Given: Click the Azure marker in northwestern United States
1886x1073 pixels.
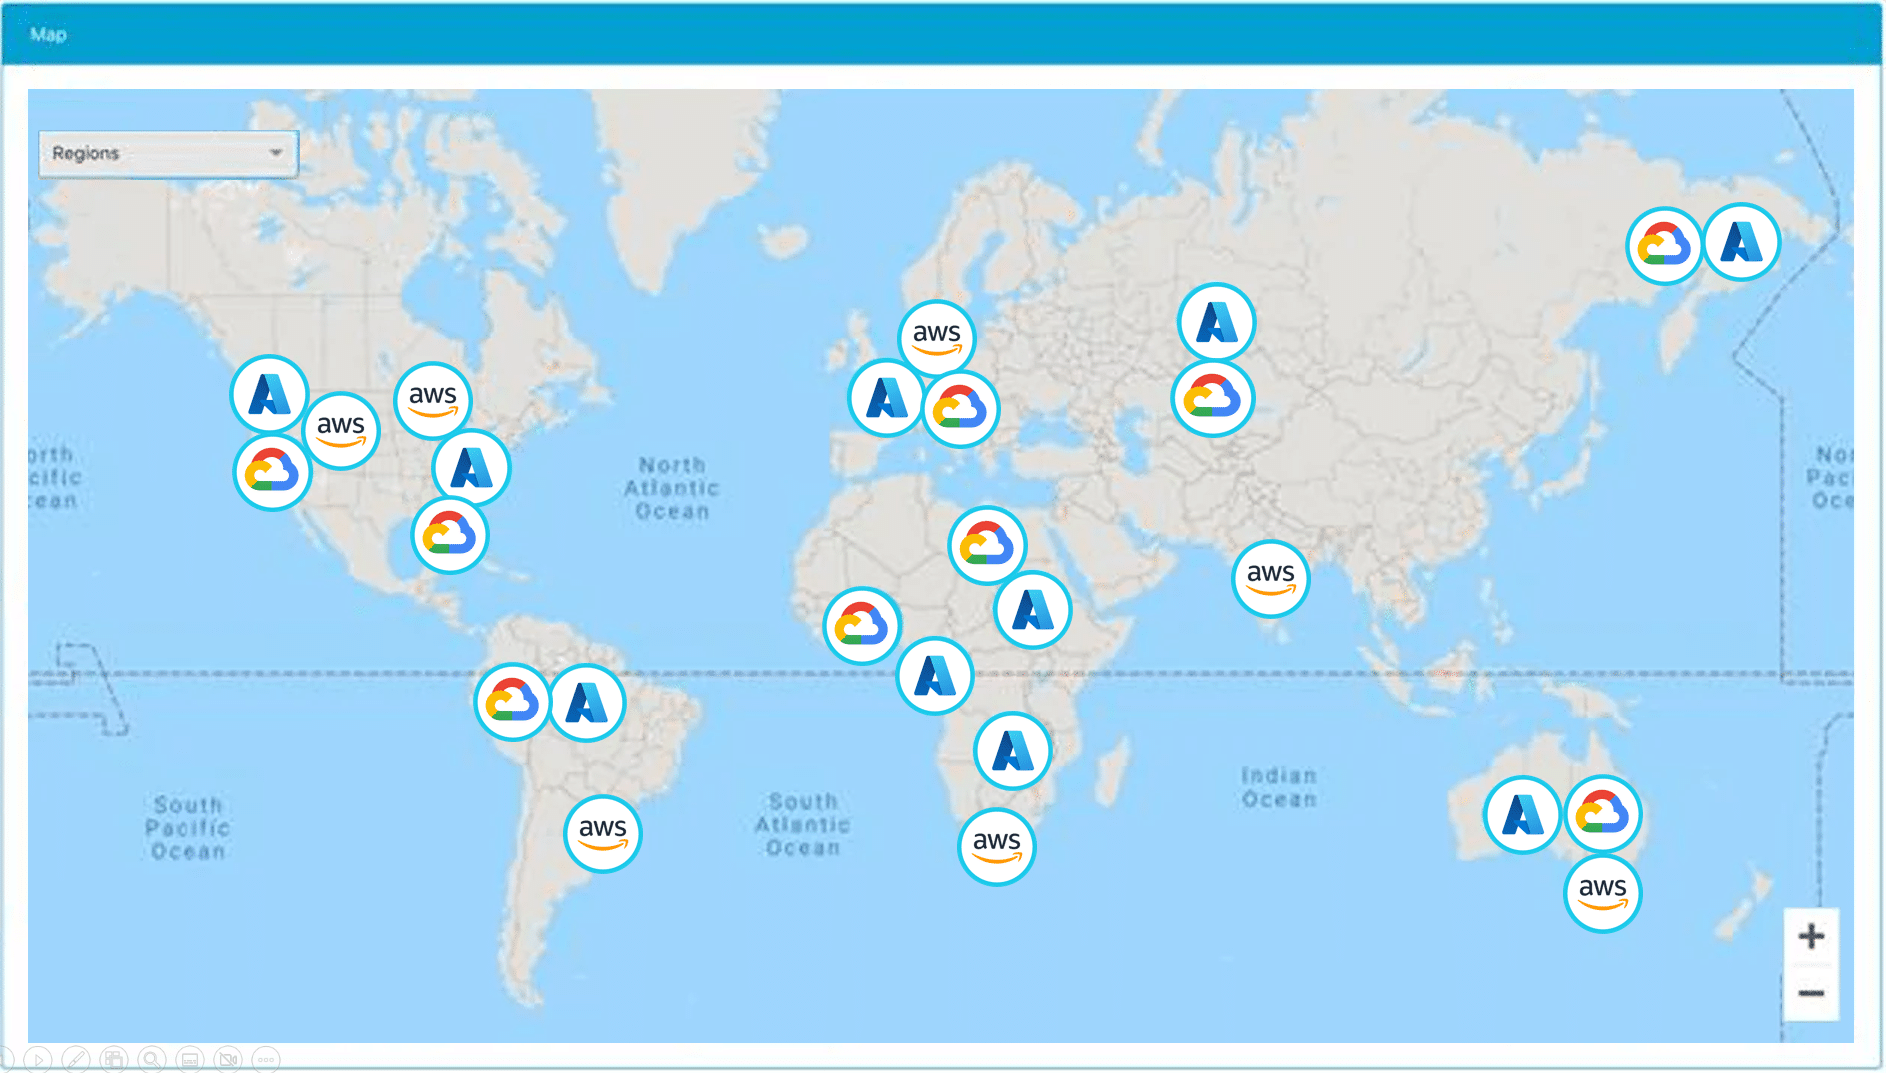Looking at the screenshot, I should [x=269, y=394].
